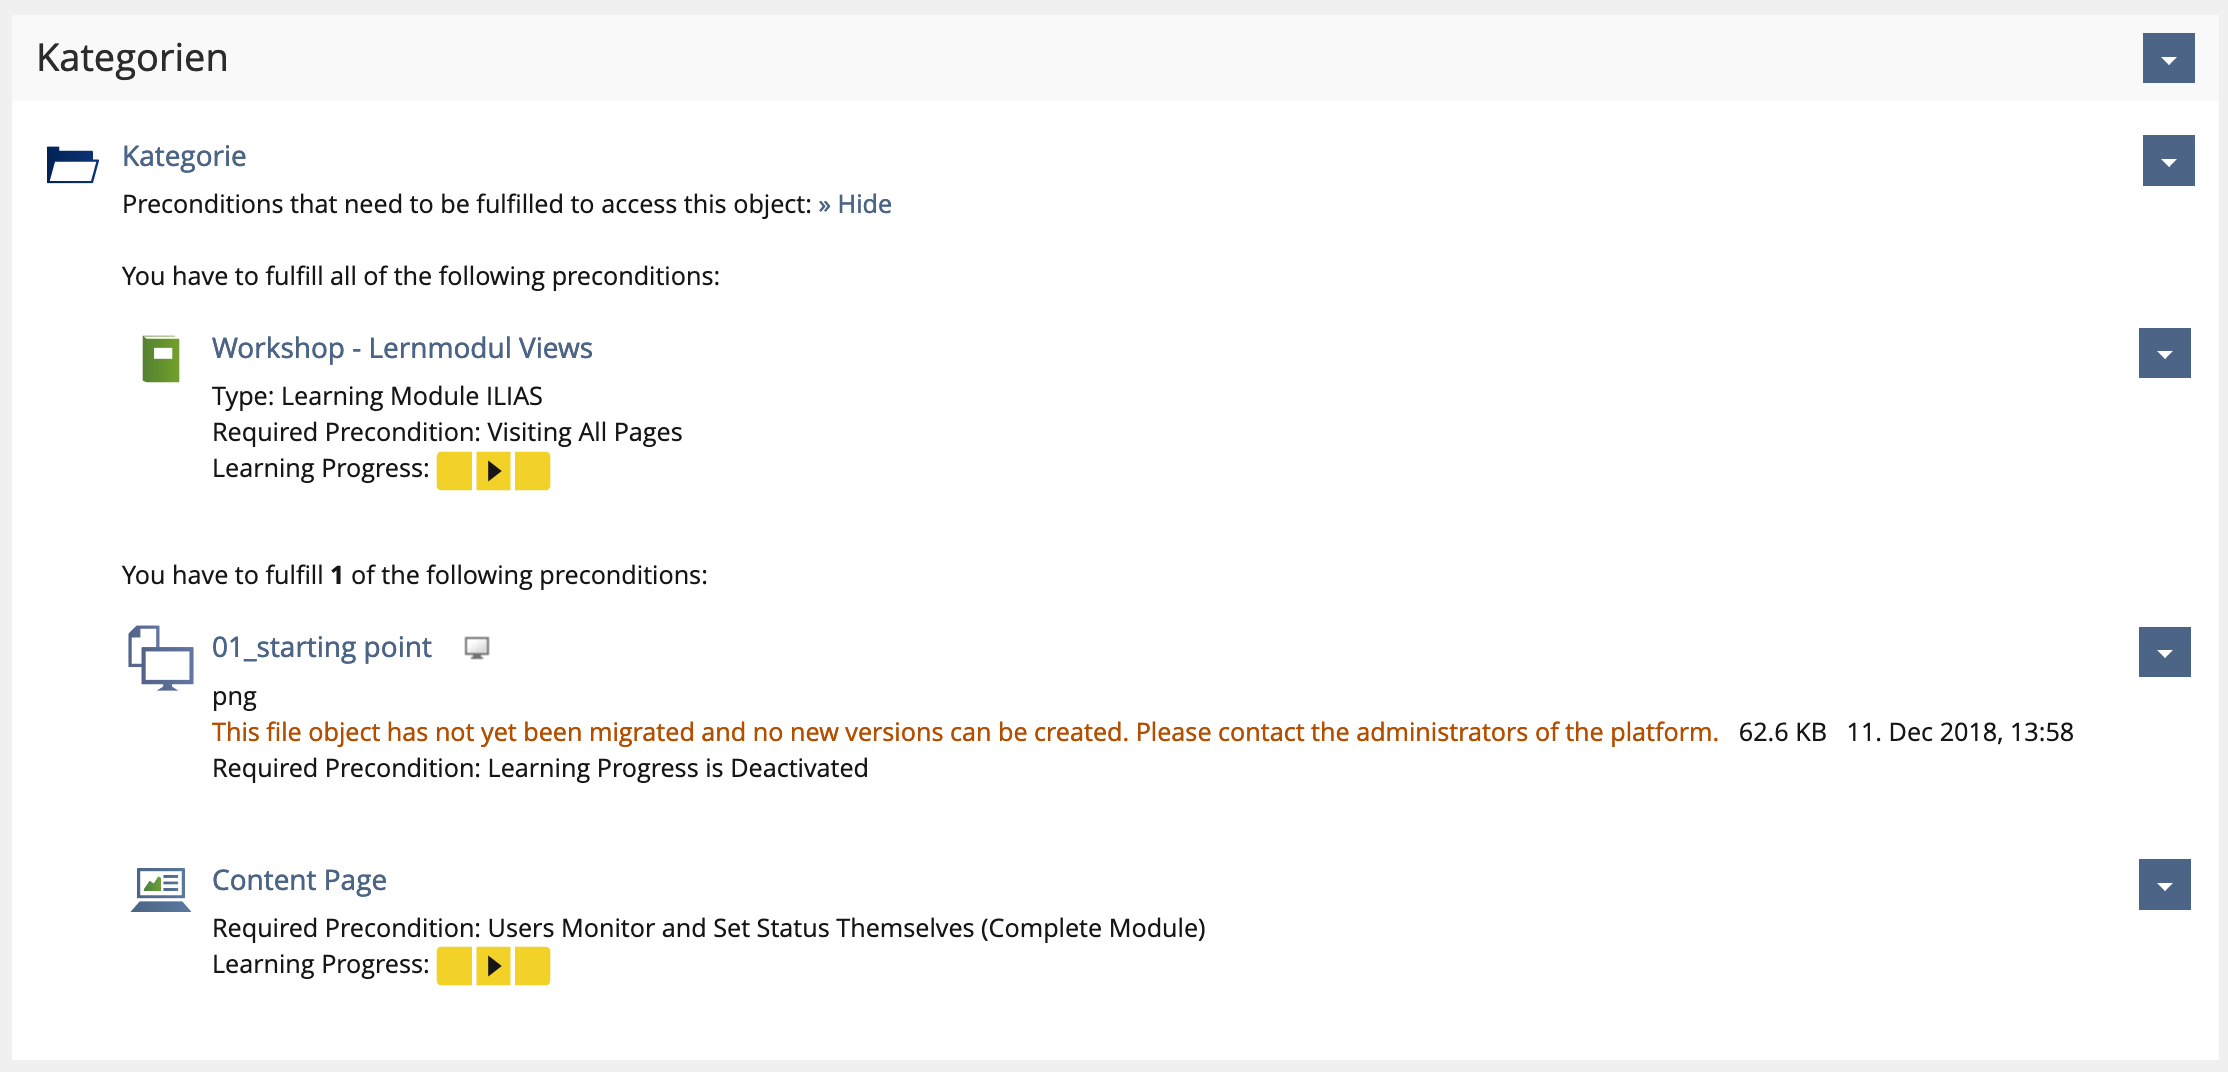Click the Kategorien block heading
This screenshot has height=1072, width=2228.
point(132,58)
